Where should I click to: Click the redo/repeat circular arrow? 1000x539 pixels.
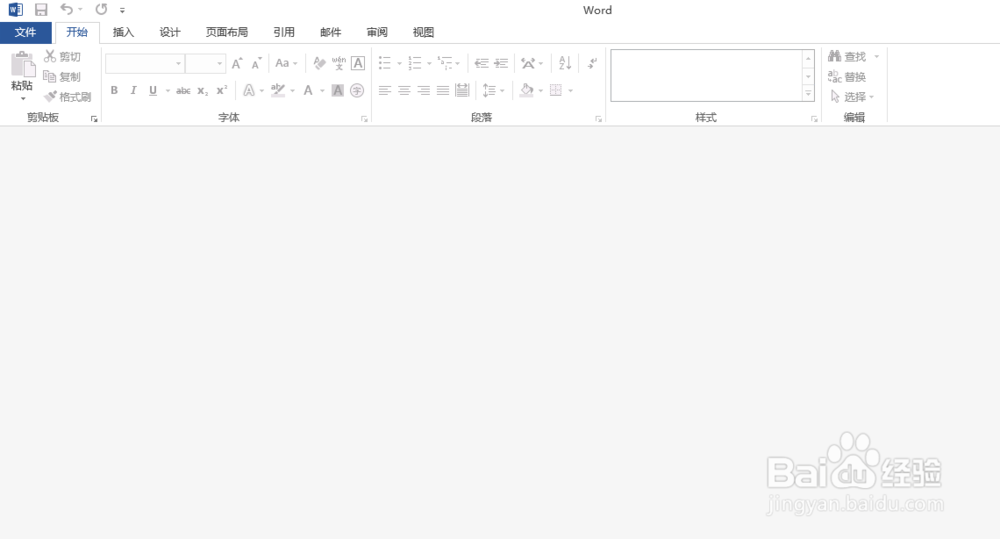(x=101, y=9)
